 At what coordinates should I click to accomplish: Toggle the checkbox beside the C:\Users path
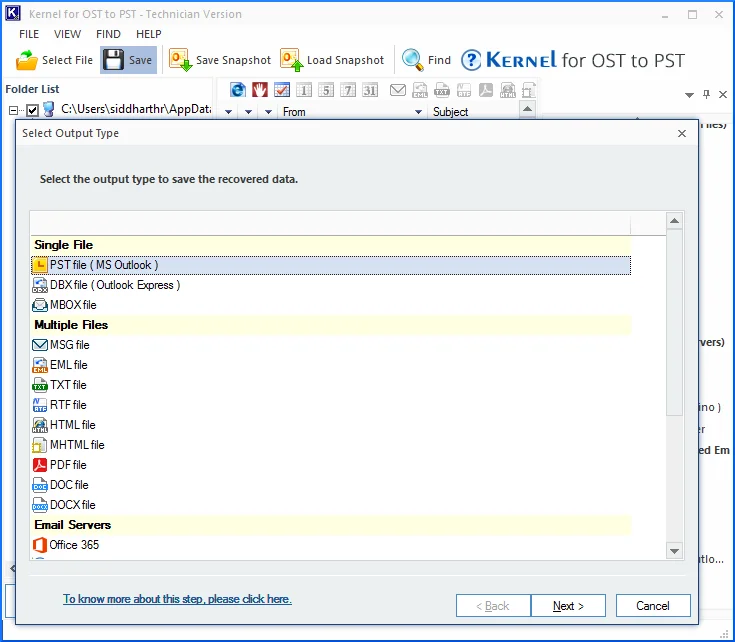point(32,110)
